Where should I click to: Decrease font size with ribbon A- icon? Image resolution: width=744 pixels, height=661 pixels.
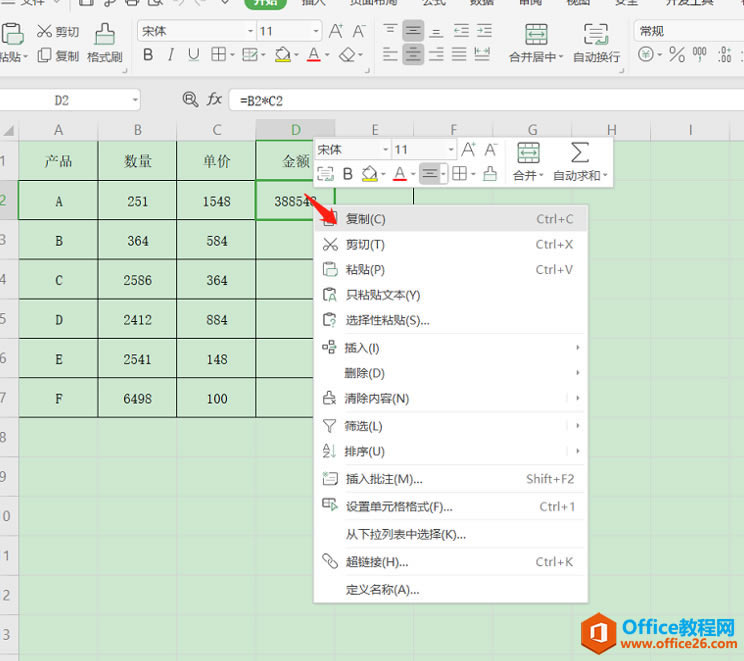click(359, 31)
